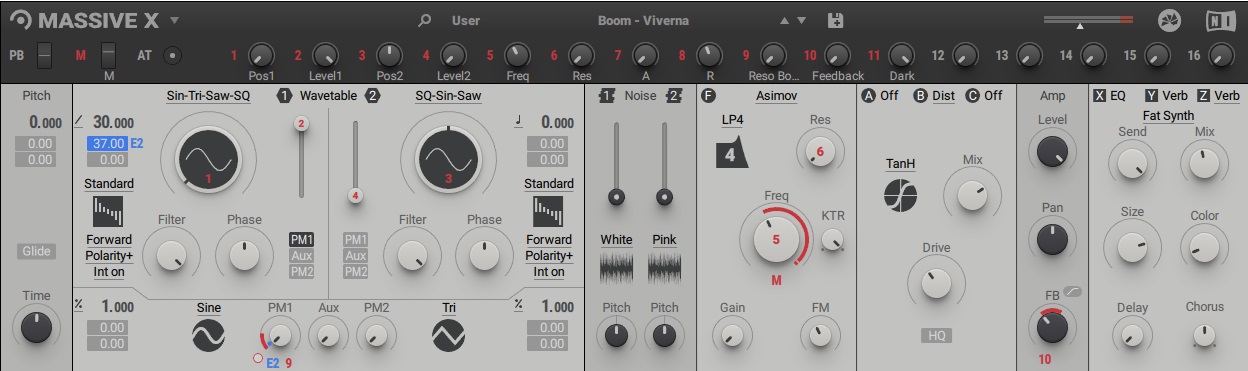The image size is (1248, 371).
Task: Click the Massive X logo icon
Action: pos(20,20)
